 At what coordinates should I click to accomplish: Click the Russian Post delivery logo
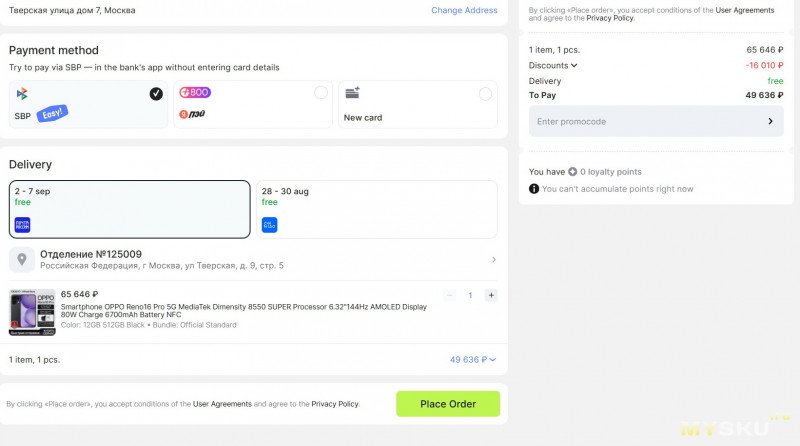(x=22, y=225)
